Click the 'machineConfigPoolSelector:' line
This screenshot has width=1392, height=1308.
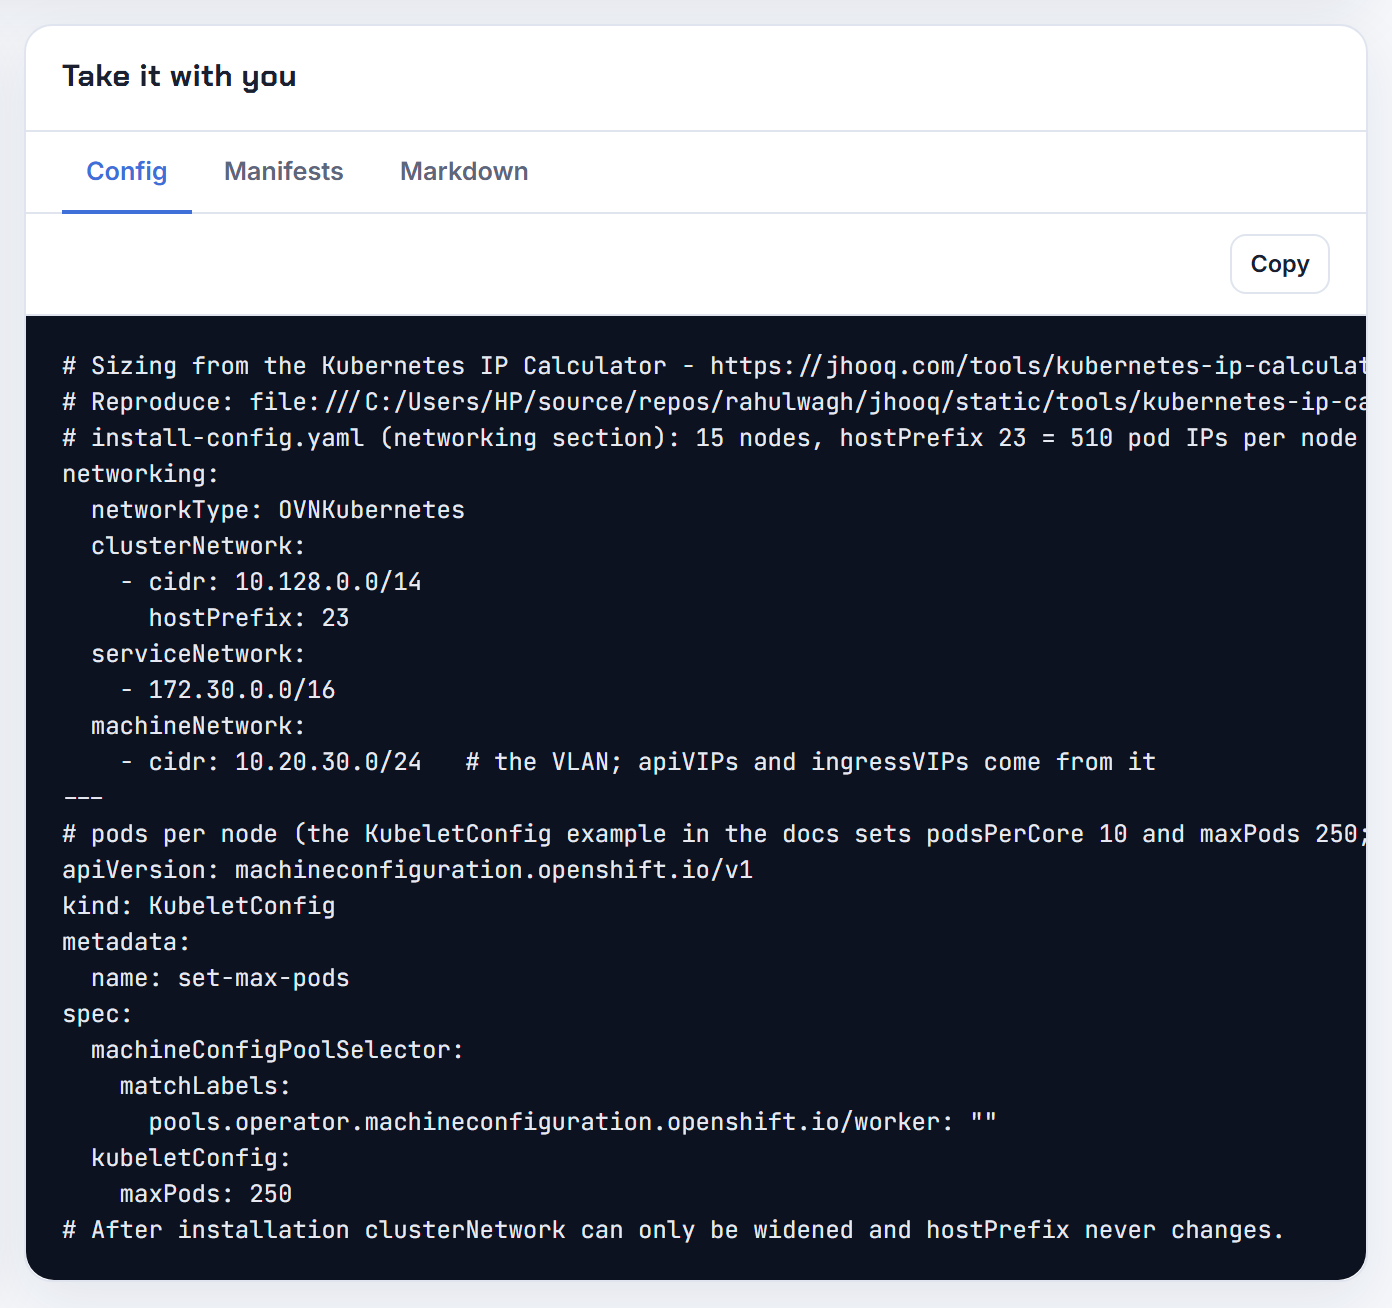click(278, 1050)
